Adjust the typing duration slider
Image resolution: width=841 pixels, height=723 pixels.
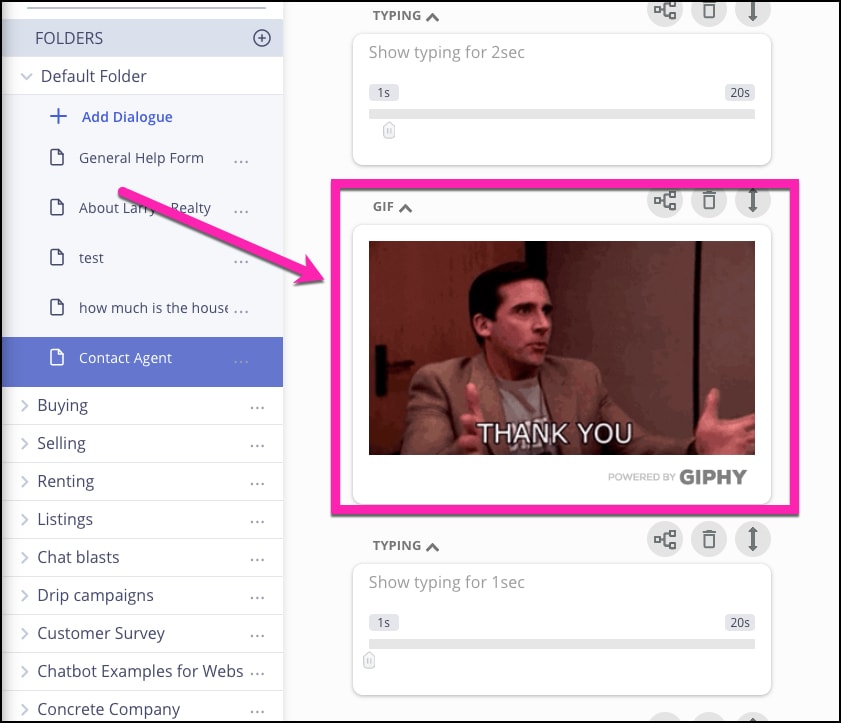pos(560,113)
